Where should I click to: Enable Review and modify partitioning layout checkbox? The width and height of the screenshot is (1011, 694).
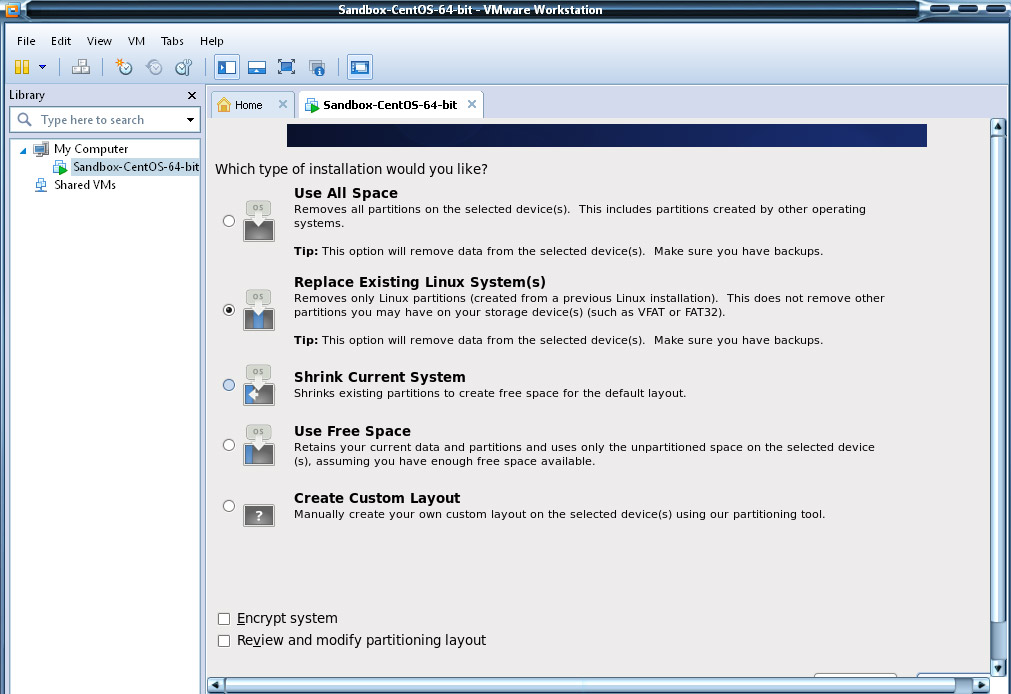(224, 641)
